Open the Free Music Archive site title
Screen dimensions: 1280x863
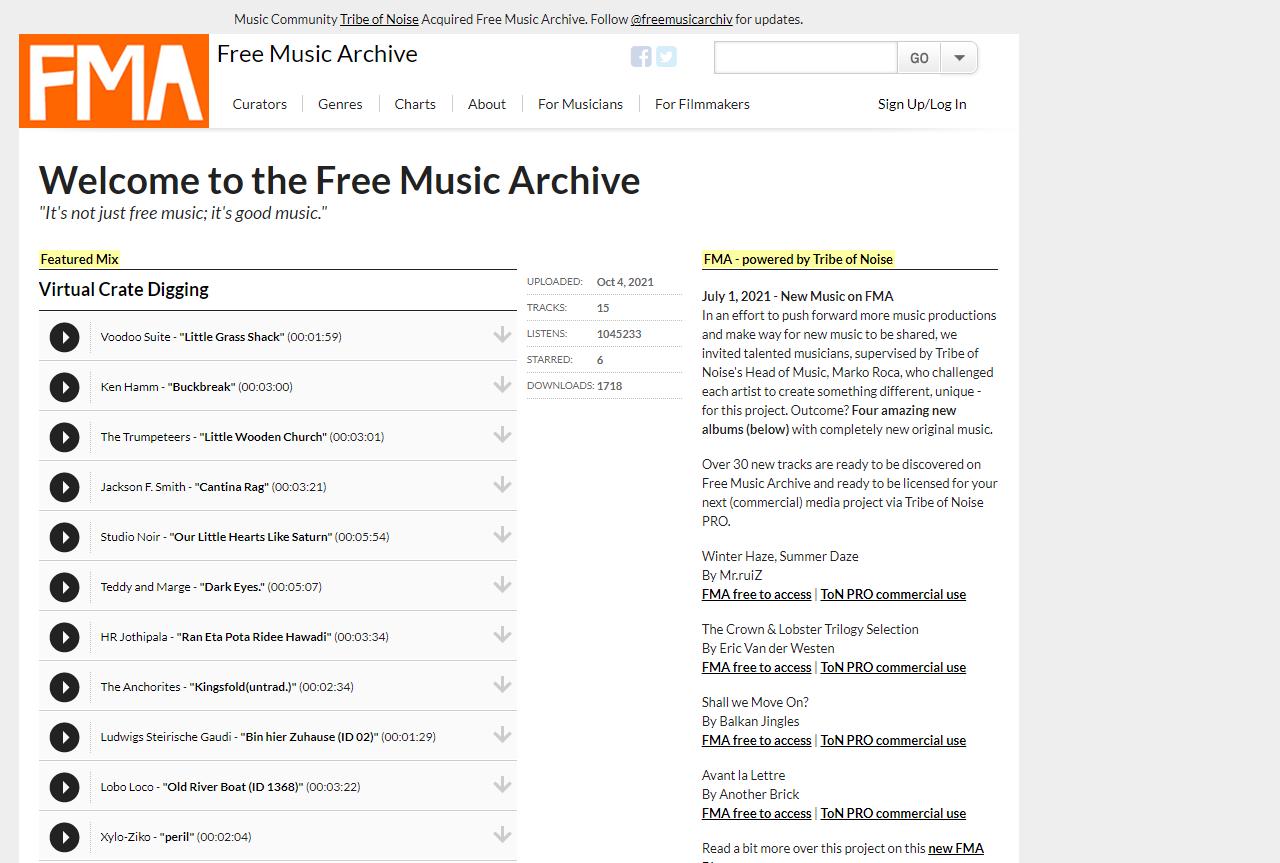pos(317,54)
